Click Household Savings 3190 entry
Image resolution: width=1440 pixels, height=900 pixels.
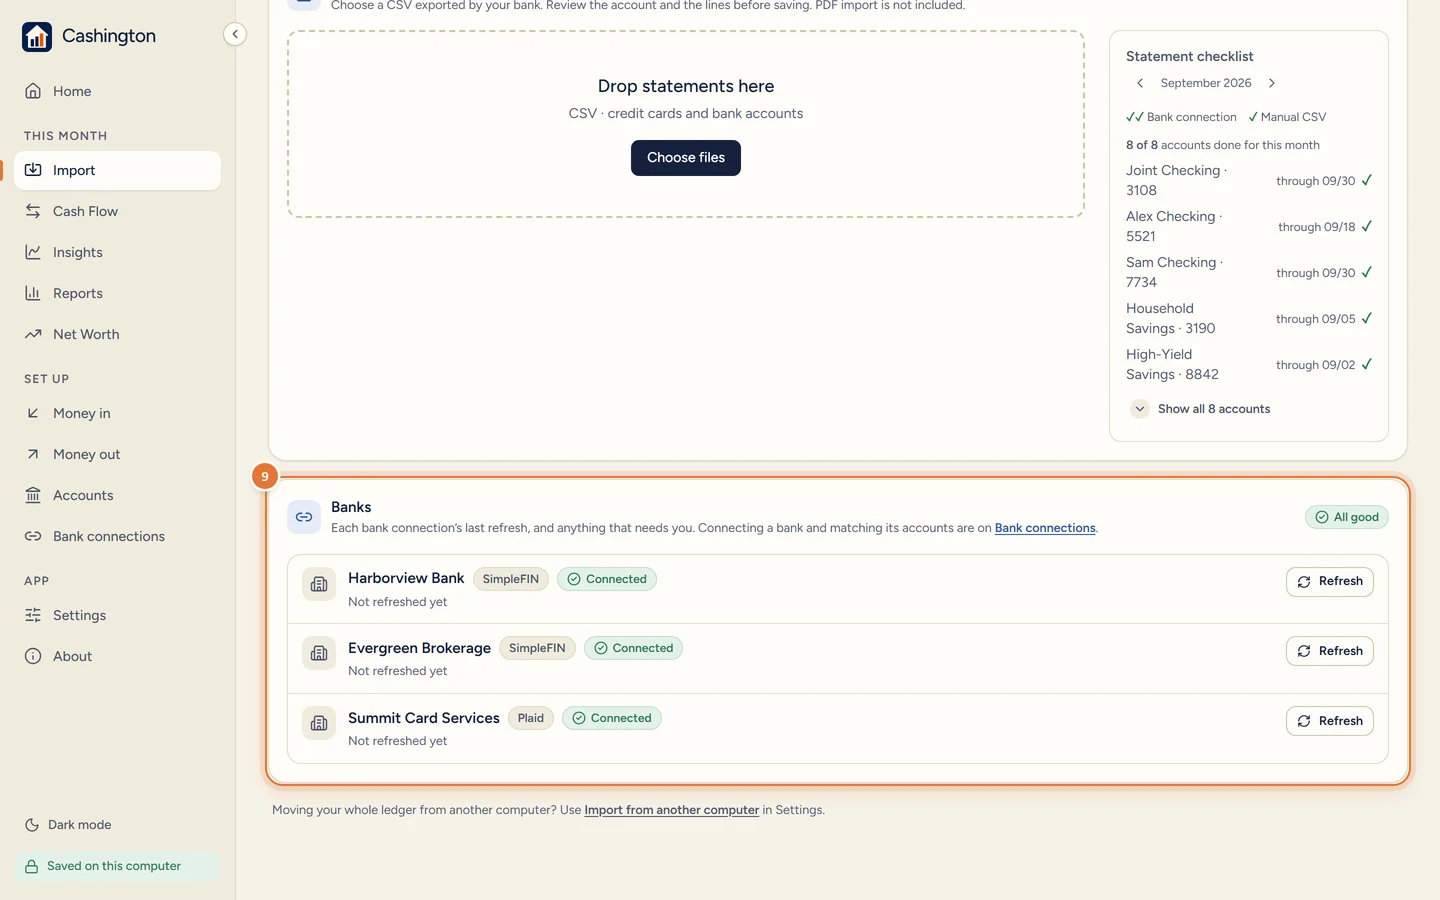(1249, 318)
